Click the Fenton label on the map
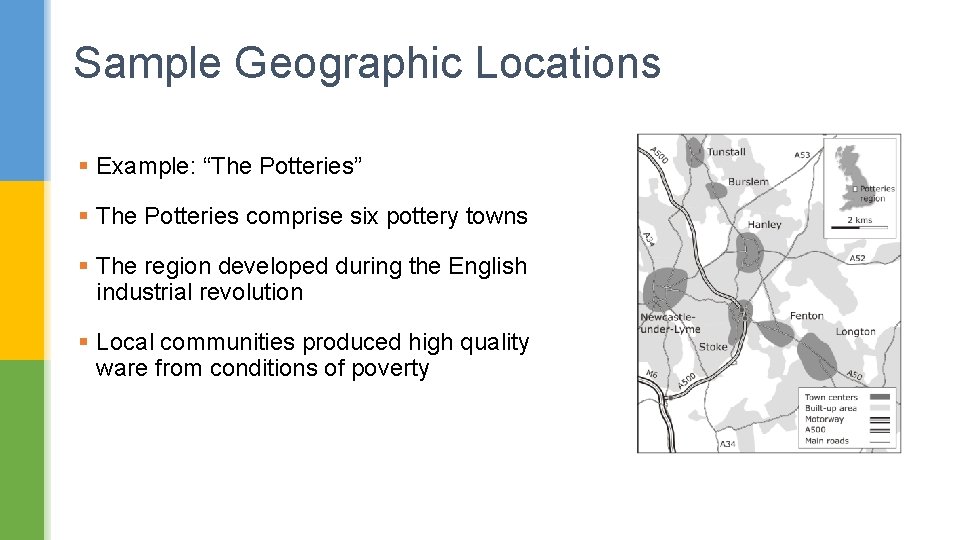Viewport: 960px width, 540px height. point(806,316)
